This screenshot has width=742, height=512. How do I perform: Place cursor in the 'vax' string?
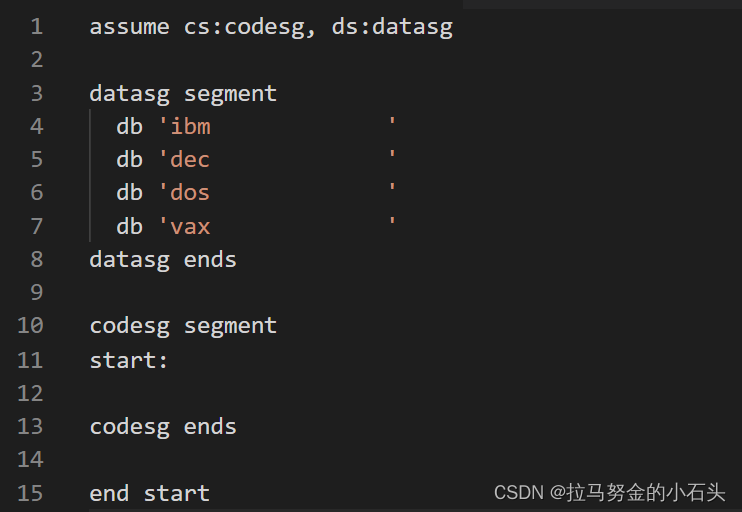(x=190, y=227)
